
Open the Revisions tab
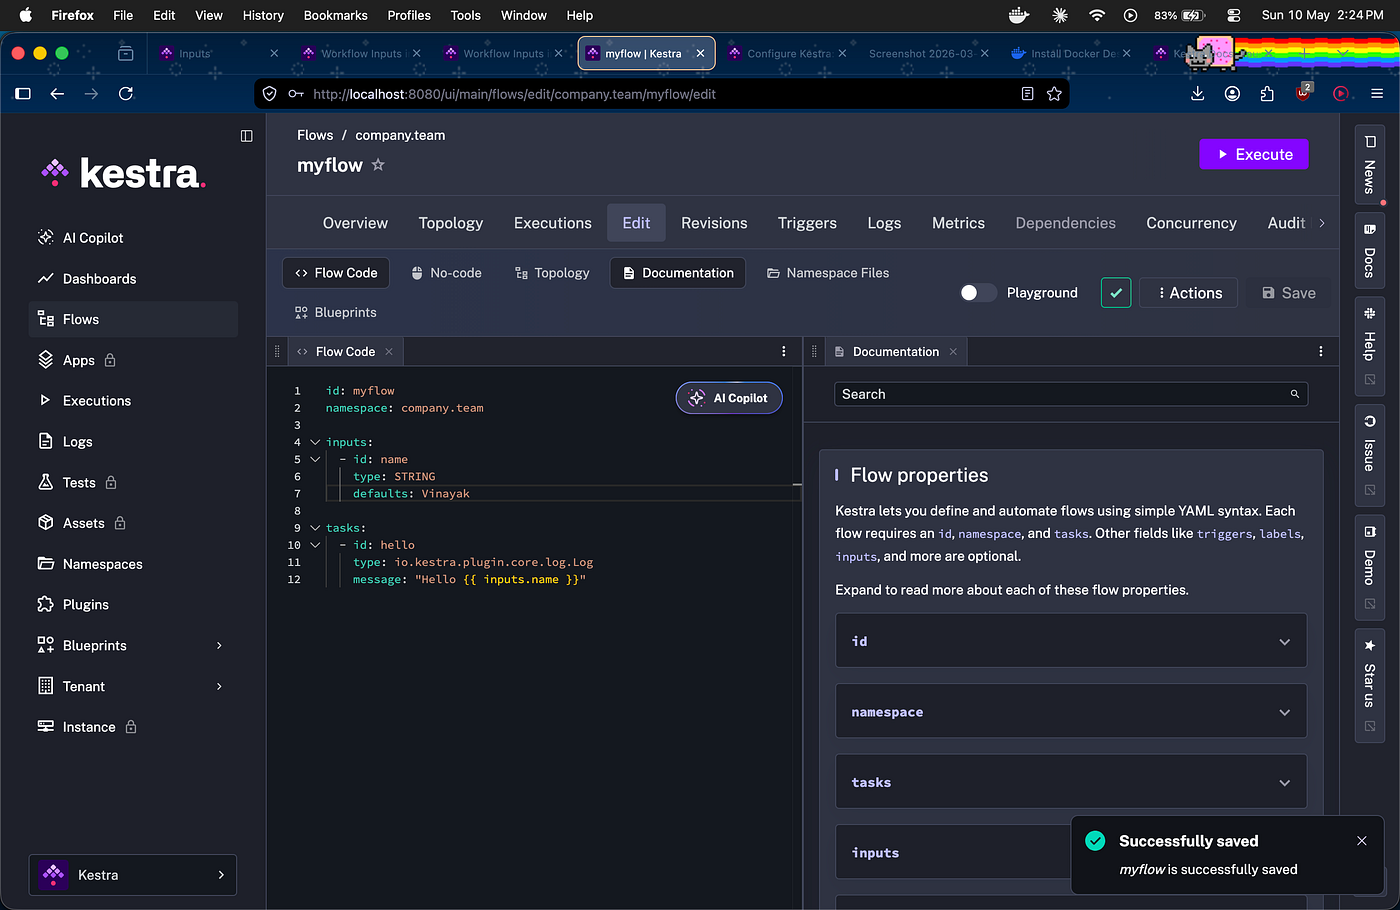click(714, 223)
